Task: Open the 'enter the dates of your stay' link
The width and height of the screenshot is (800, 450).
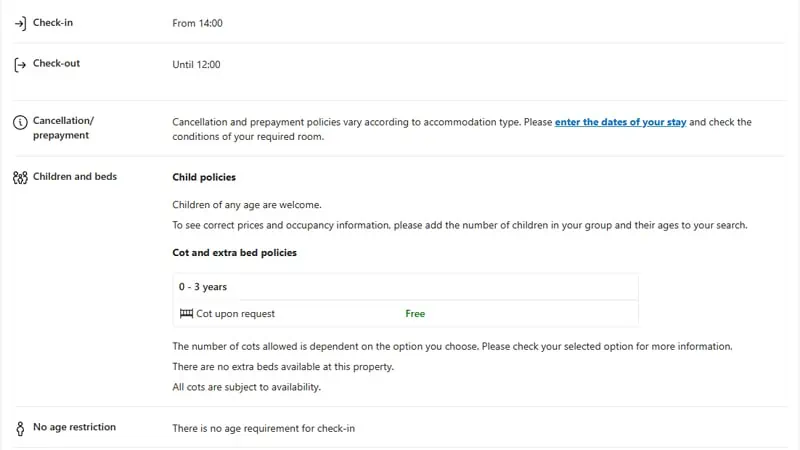Action: 620,122
